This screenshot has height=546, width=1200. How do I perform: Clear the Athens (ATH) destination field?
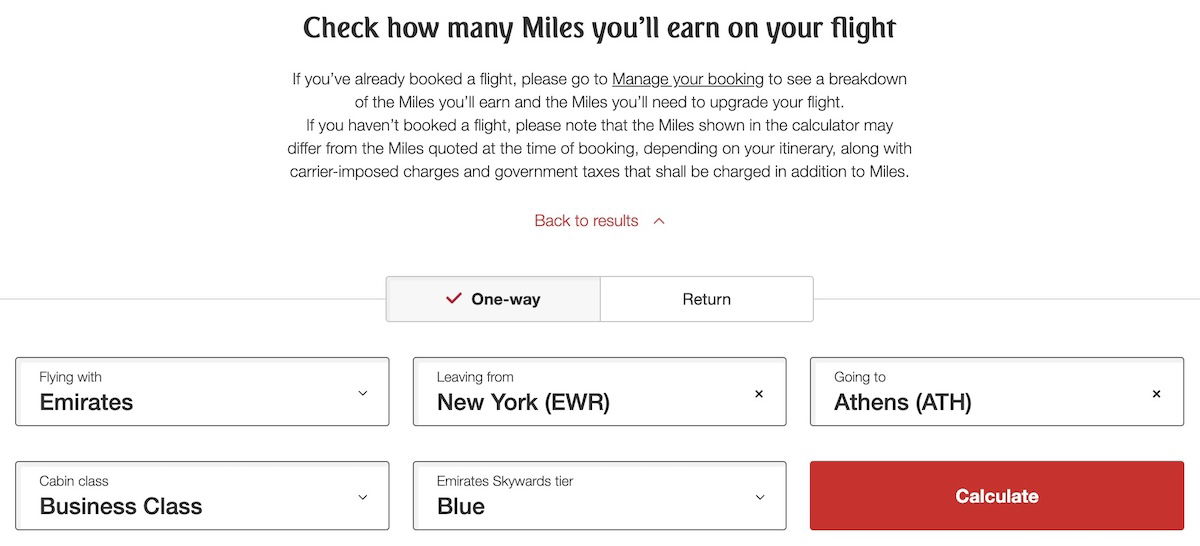[x=1156, y=394]
